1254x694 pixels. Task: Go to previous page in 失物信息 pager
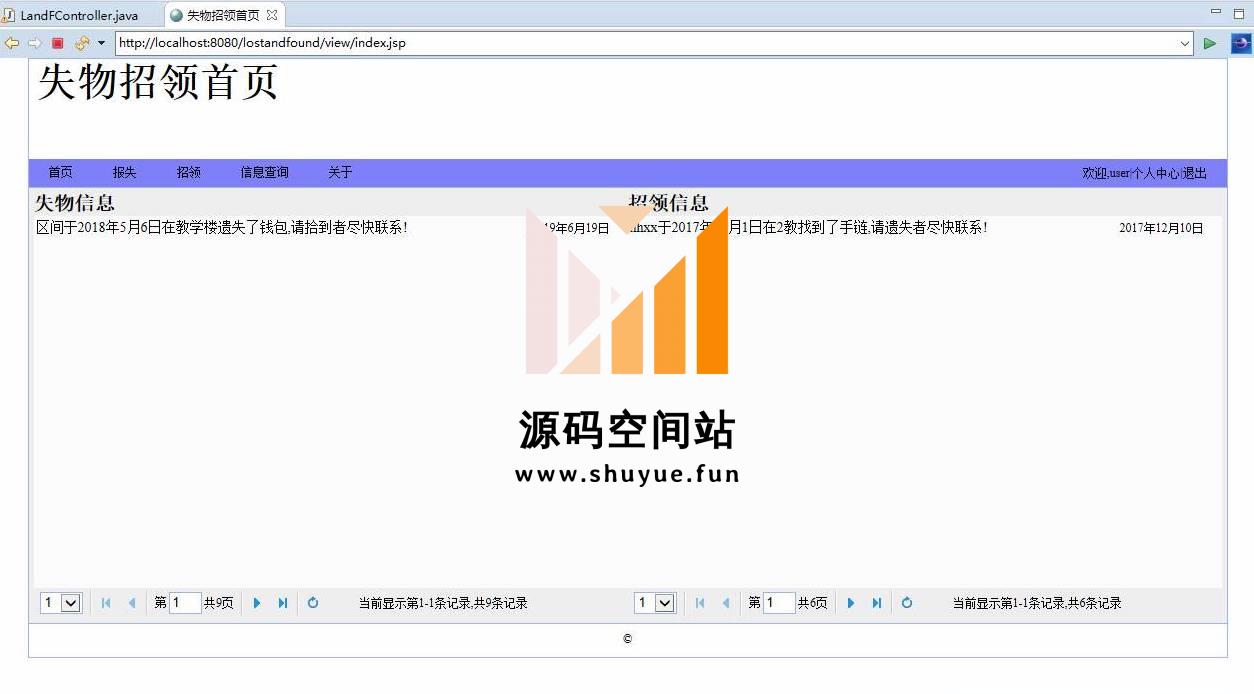tap(131, 603)
